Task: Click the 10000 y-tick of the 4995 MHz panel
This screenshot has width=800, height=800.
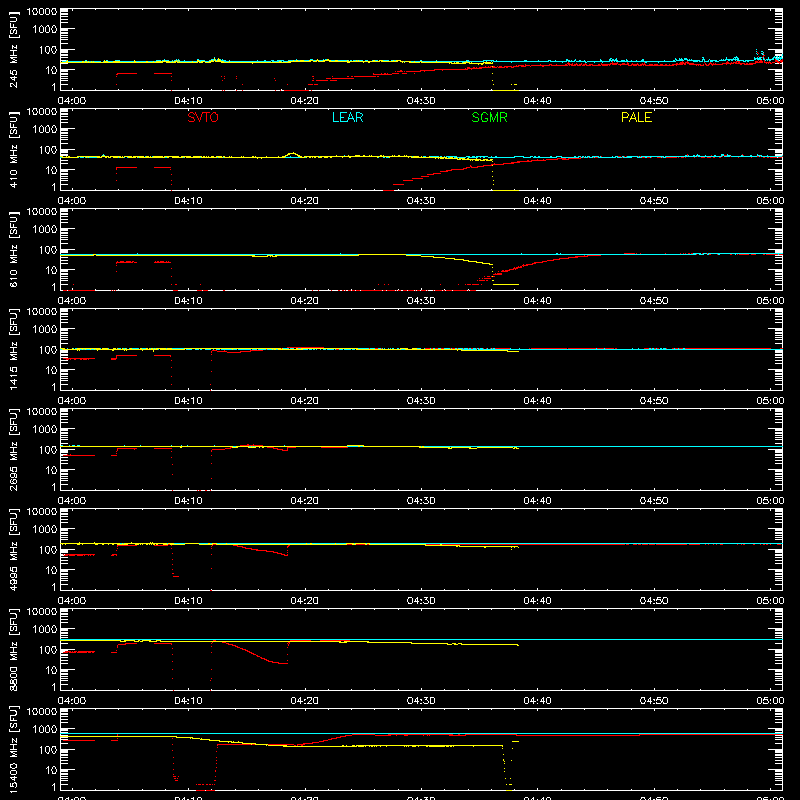Action: pyautogui.click(x=42, y=512)
